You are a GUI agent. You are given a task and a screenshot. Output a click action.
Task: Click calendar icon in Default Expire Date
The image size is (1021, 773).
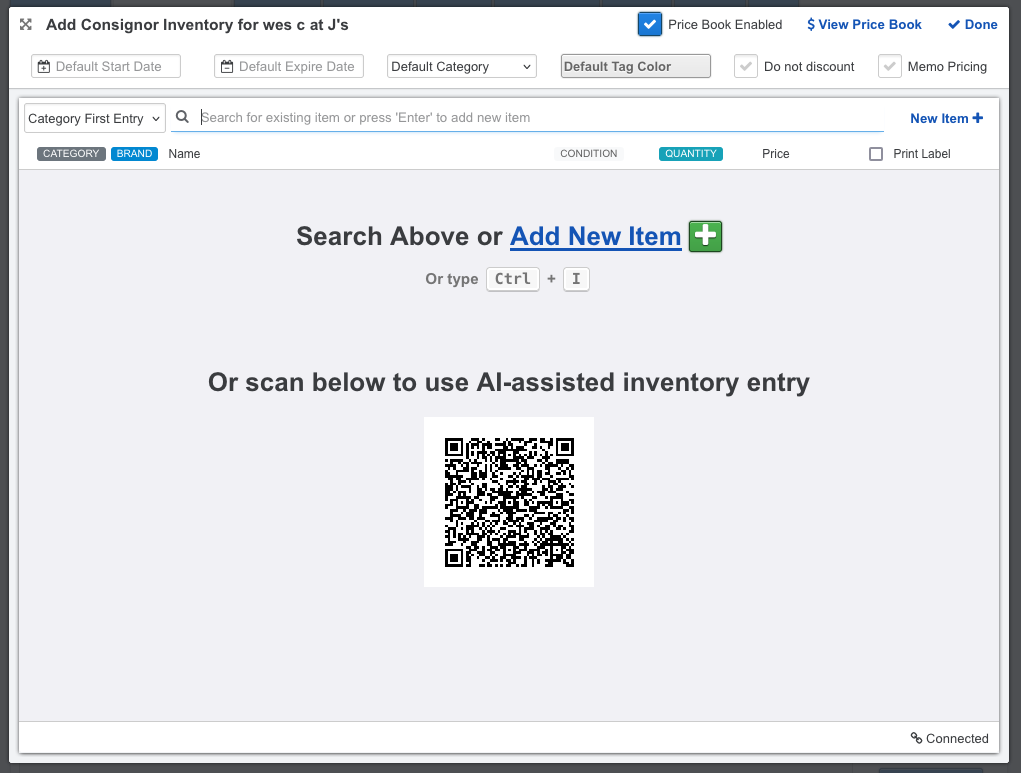click(227, 67)
